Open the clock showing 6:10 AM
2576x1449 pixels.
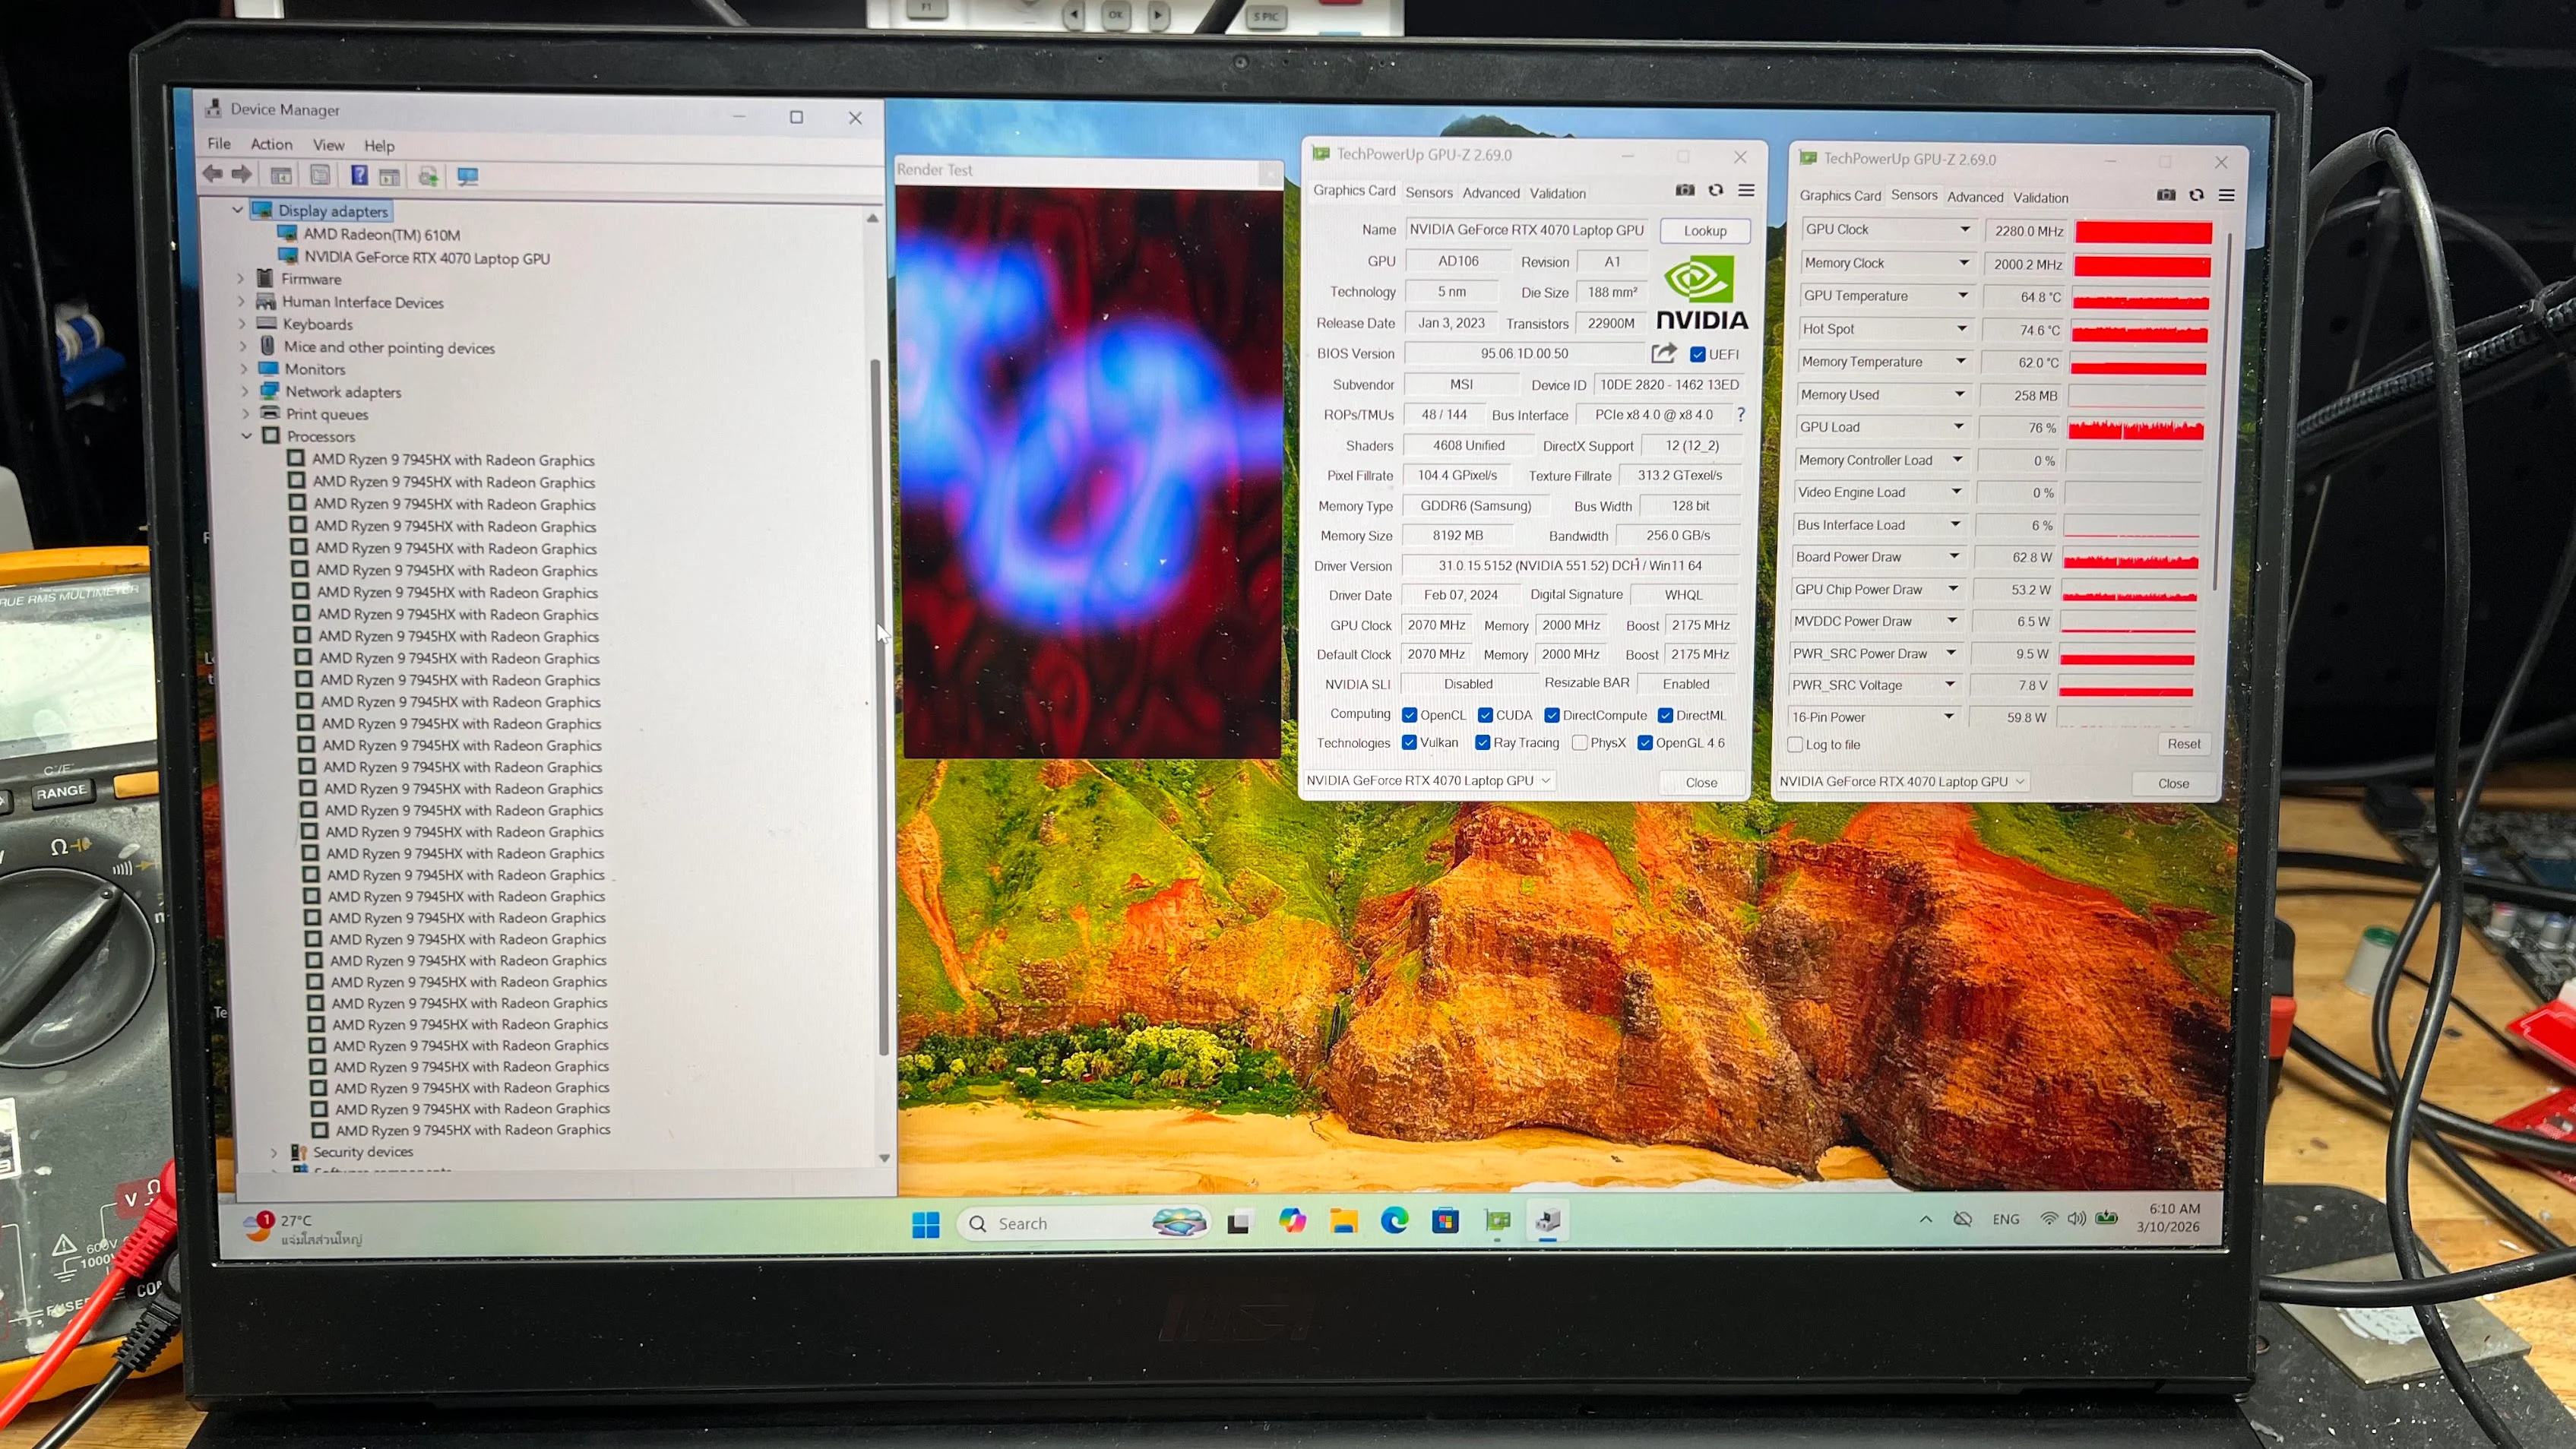[x=2169, y=1217]
